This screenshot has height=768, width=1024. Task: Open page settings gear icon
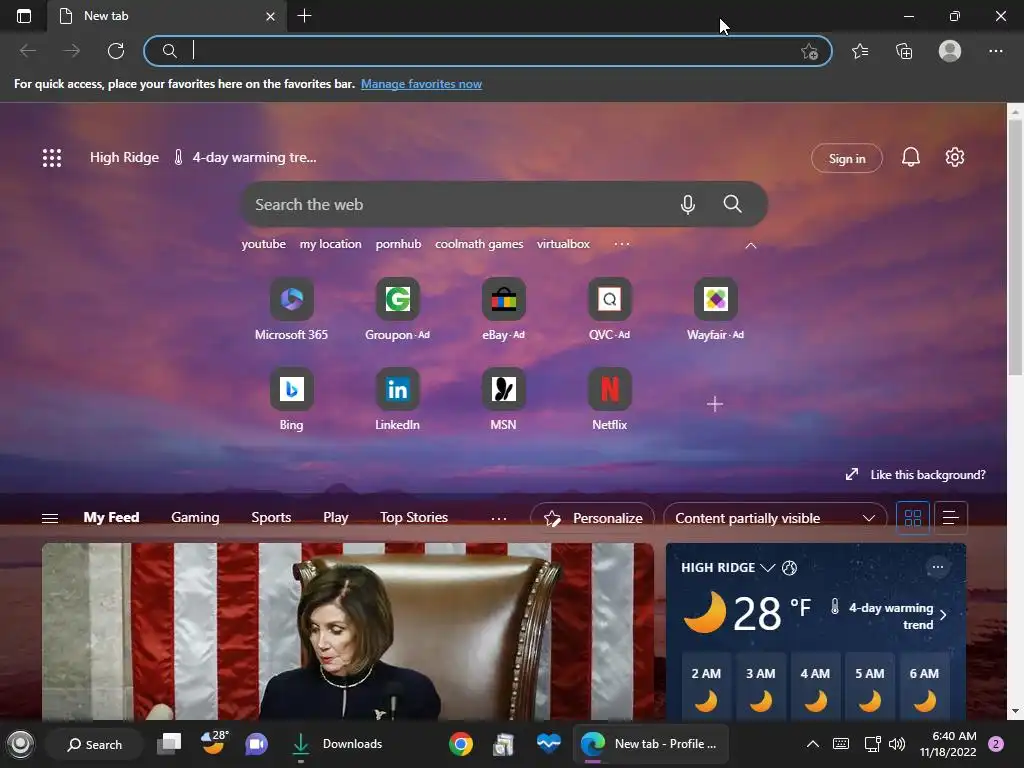(955, 157)
